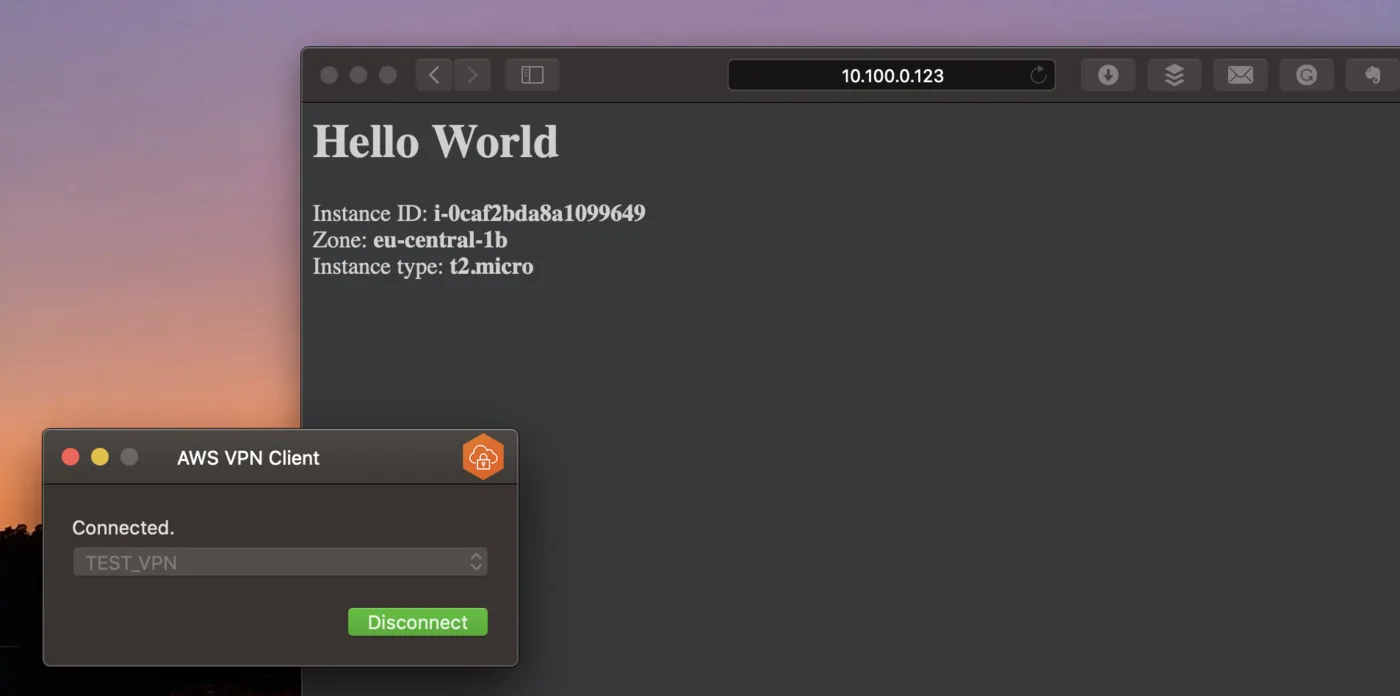Viewport: 1400px width, 696px height.
Task: Open the Evernote elephant extension icon
Action: tap(1372, 75)
